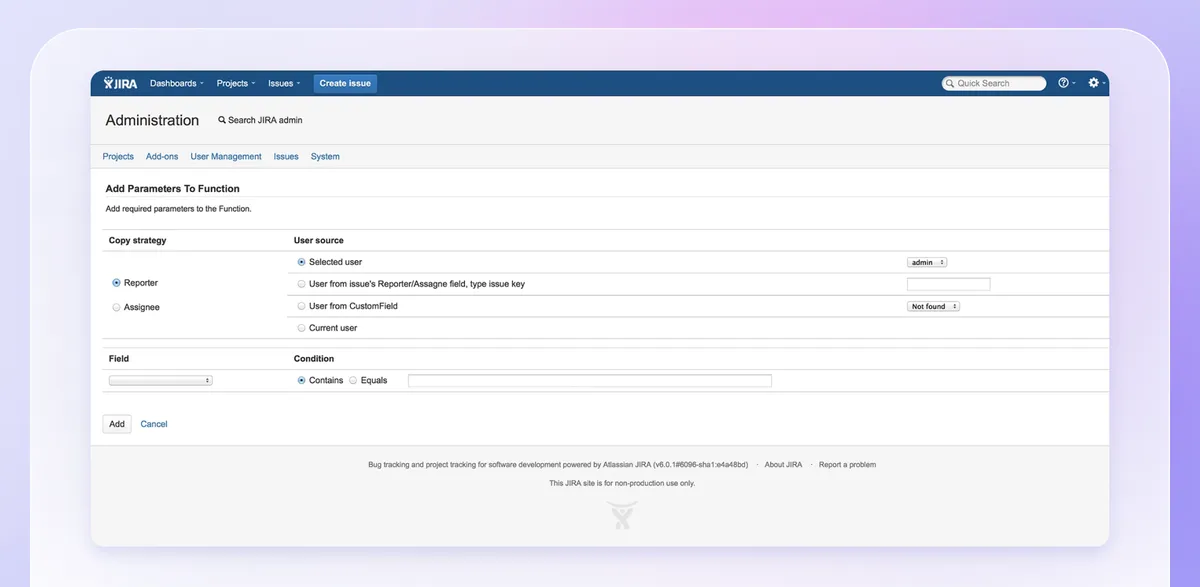Click the condition value text field
Image resolution: width=1200 pixels, height=587 pixels.
[590, 380]
